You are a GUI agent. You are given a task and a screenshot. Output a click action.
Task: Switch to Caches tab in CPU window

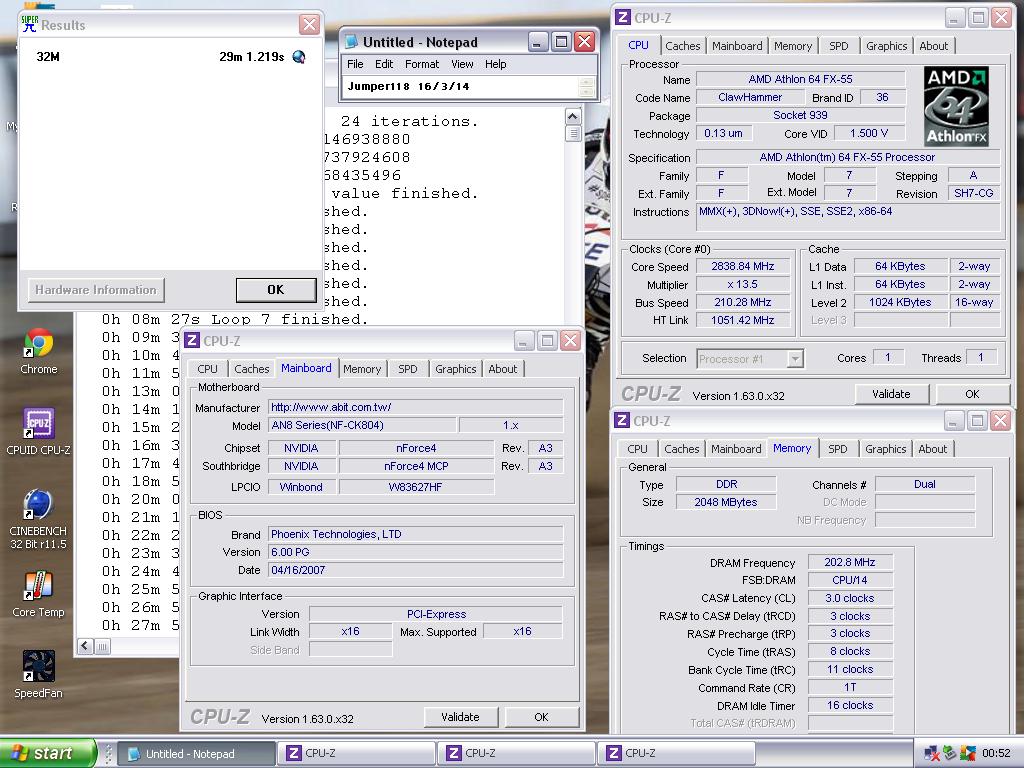point(682,46)
